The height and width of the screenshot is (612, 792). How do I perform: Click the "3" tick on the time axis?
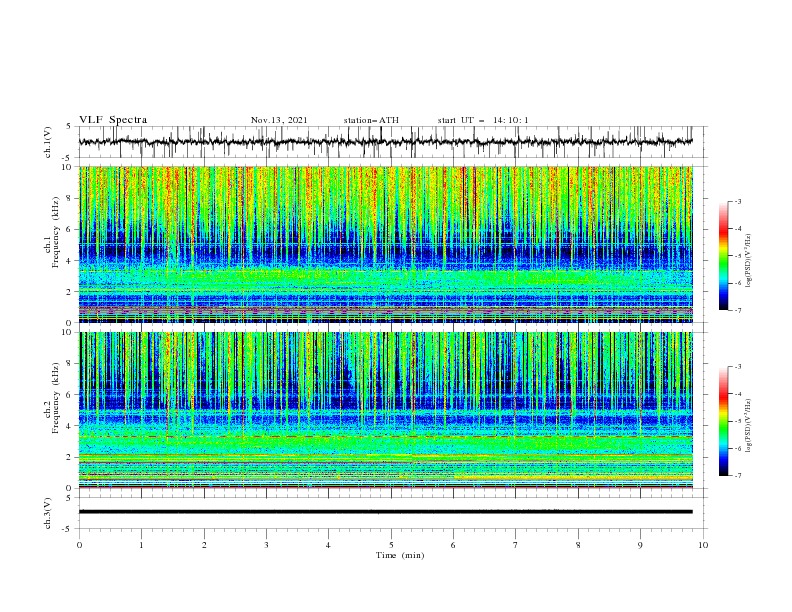pos(266,545)
